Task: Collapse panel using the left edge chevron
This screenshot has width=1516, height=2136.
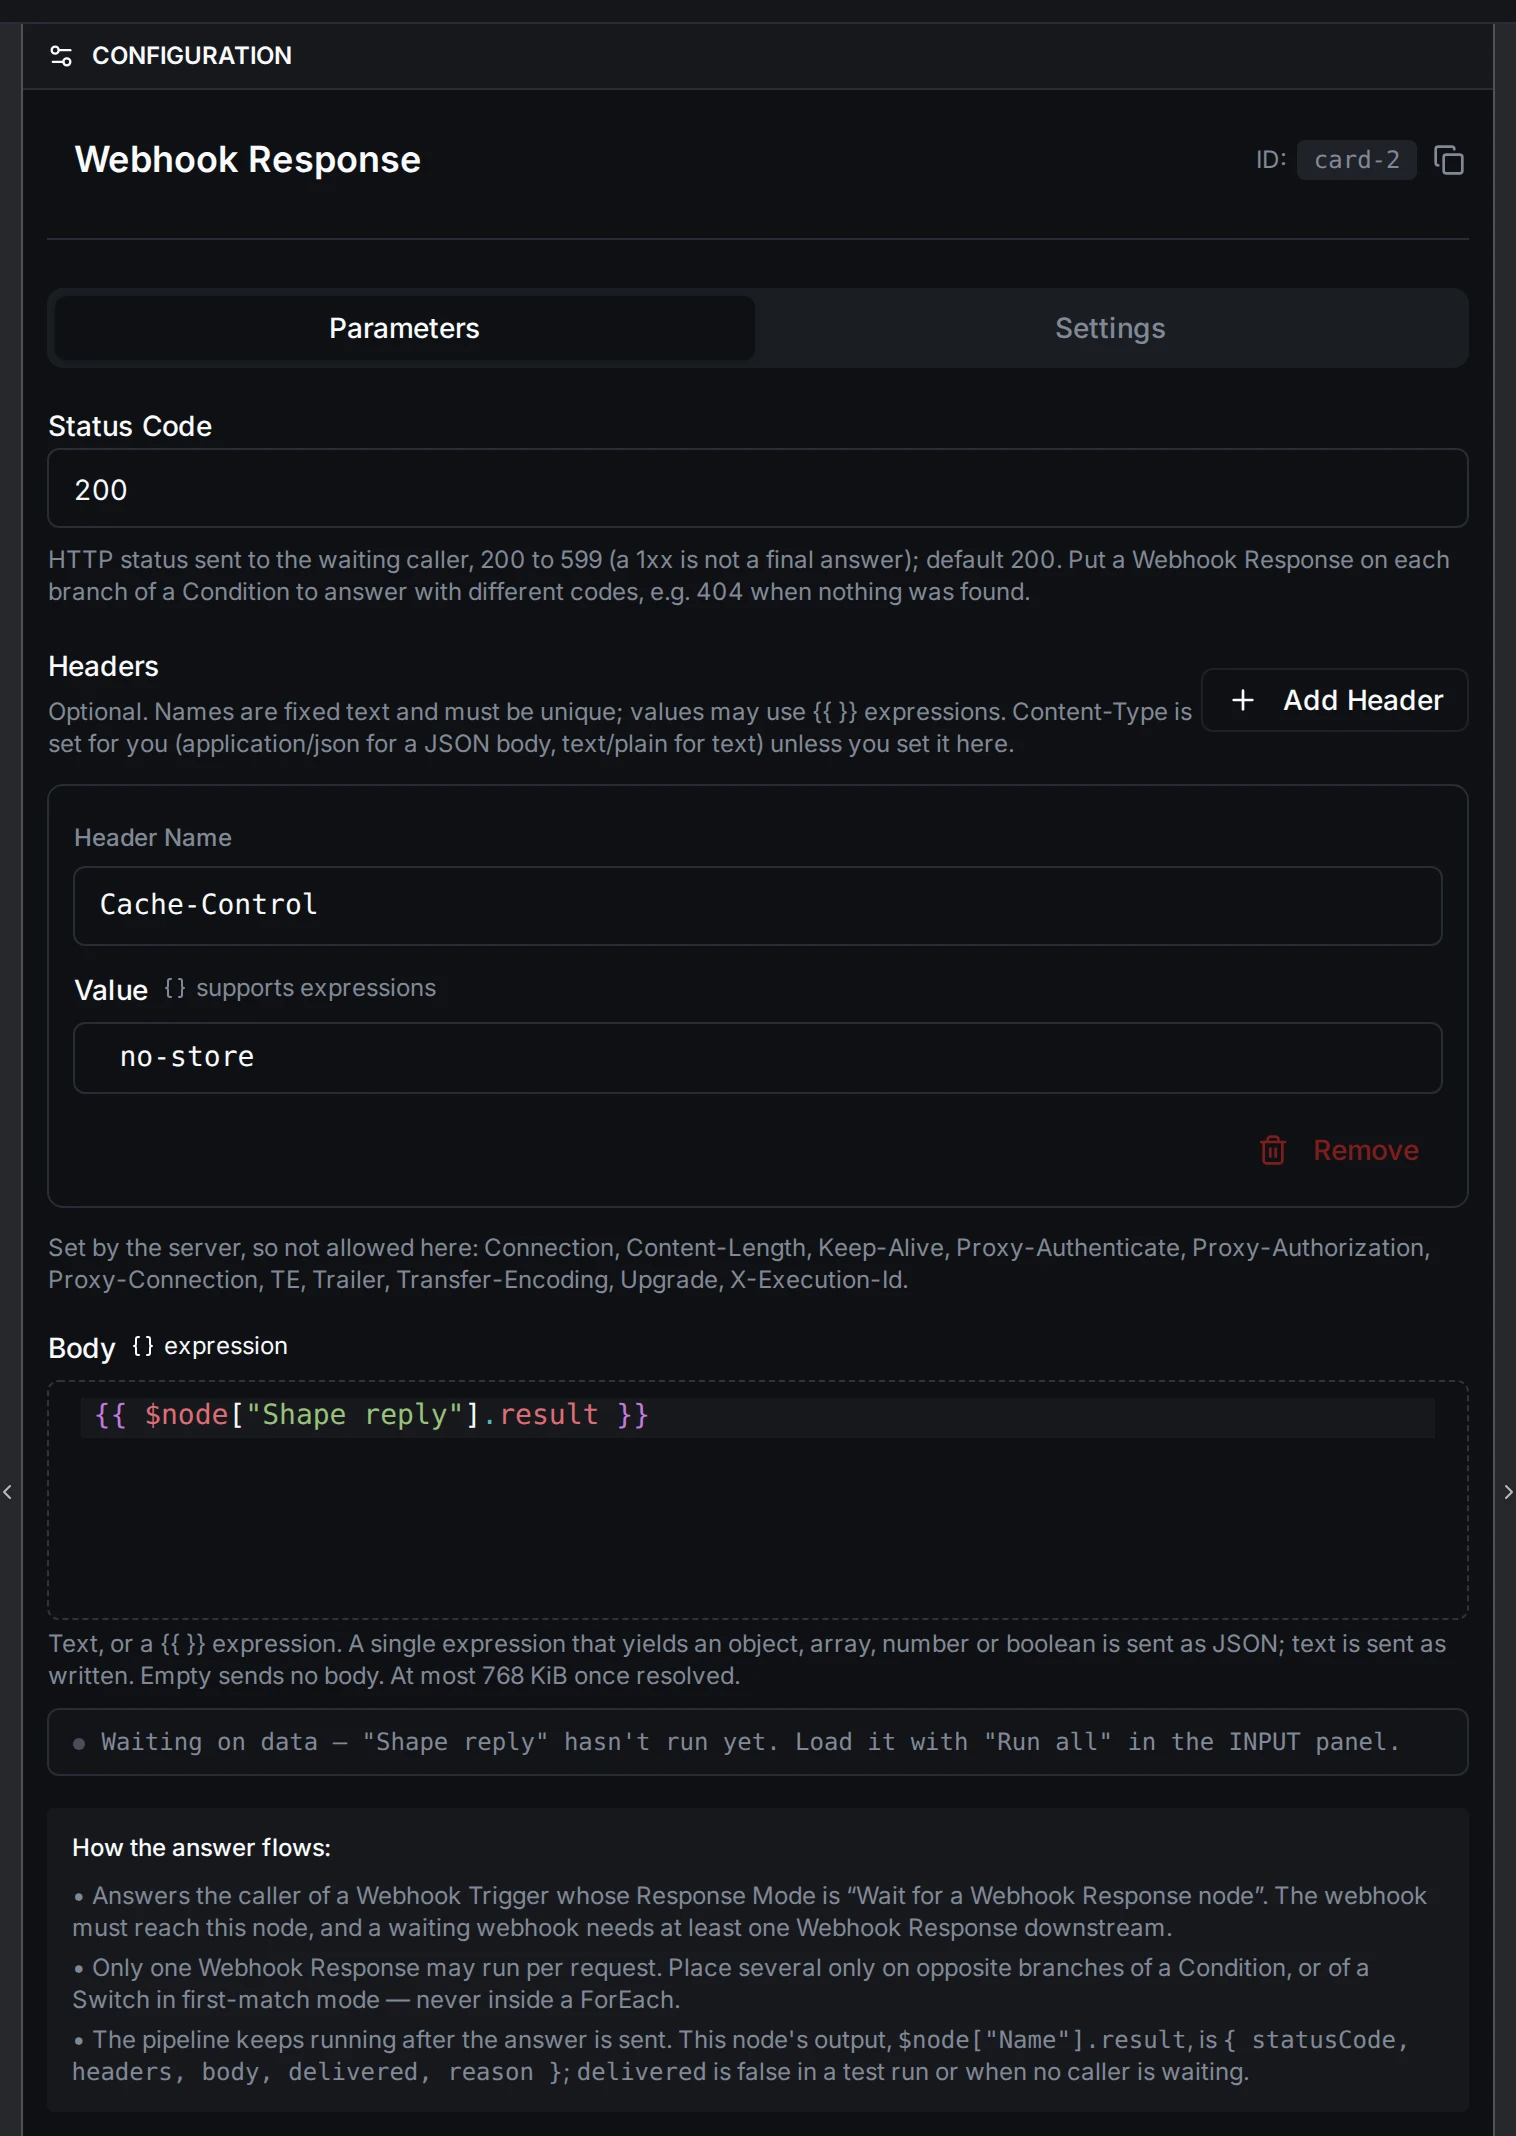Action: (7, 1492)
